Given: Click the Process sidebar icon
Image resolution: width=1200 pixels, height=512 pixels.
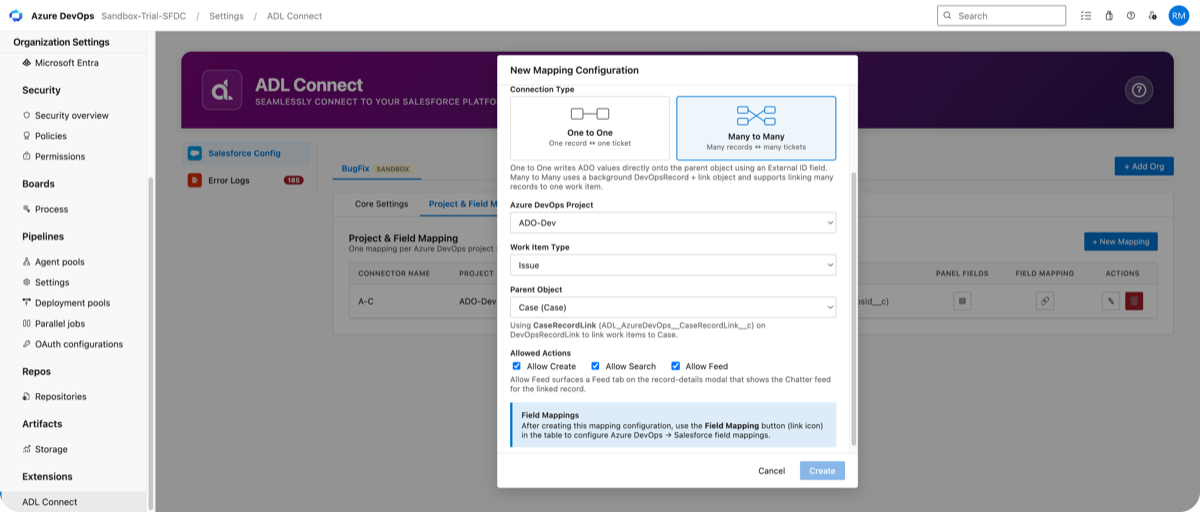Looking at the screenshot, I should tap(27, 210).
